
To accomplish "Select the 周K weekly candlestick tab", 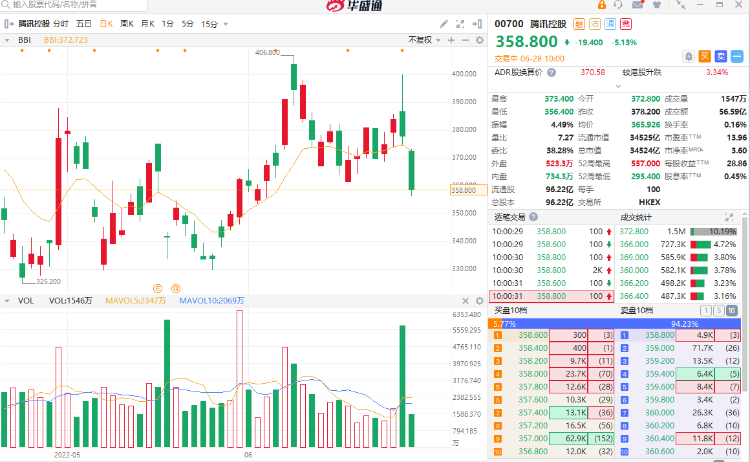I will (127, 24).
